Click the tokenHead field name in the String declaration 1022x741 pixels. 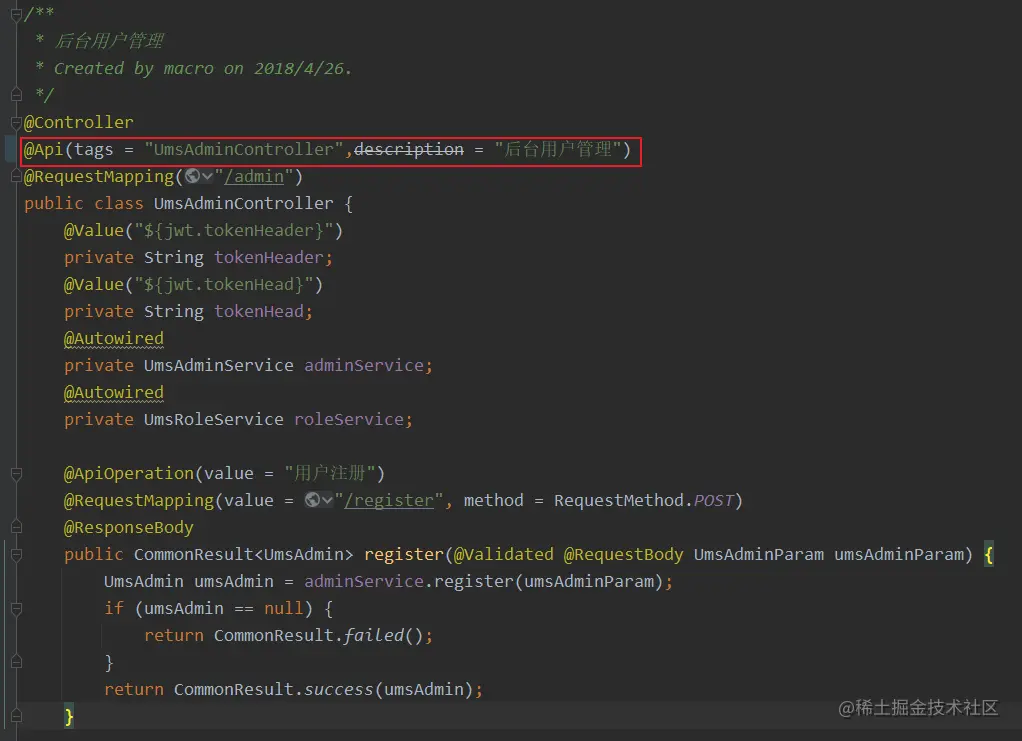(259, 312)
